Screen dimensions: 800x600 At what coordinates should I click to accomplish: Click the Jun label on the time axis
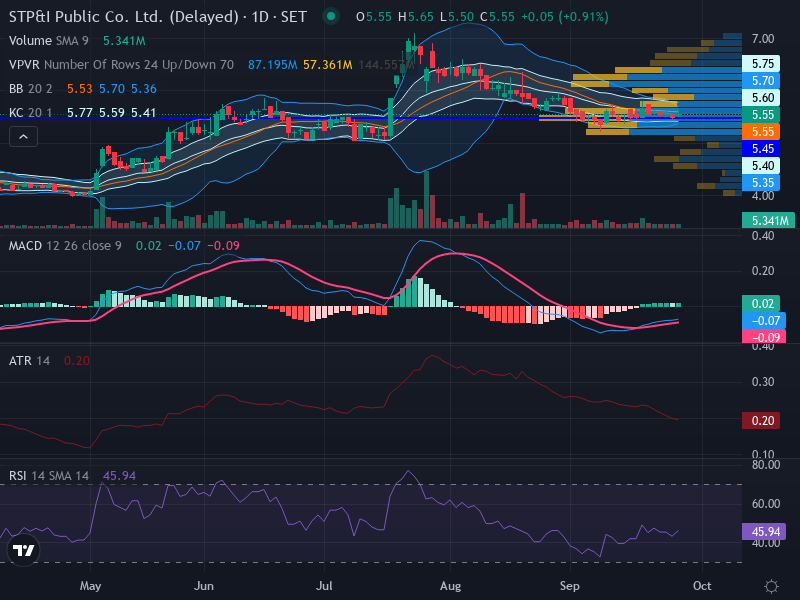coord(204,586)
